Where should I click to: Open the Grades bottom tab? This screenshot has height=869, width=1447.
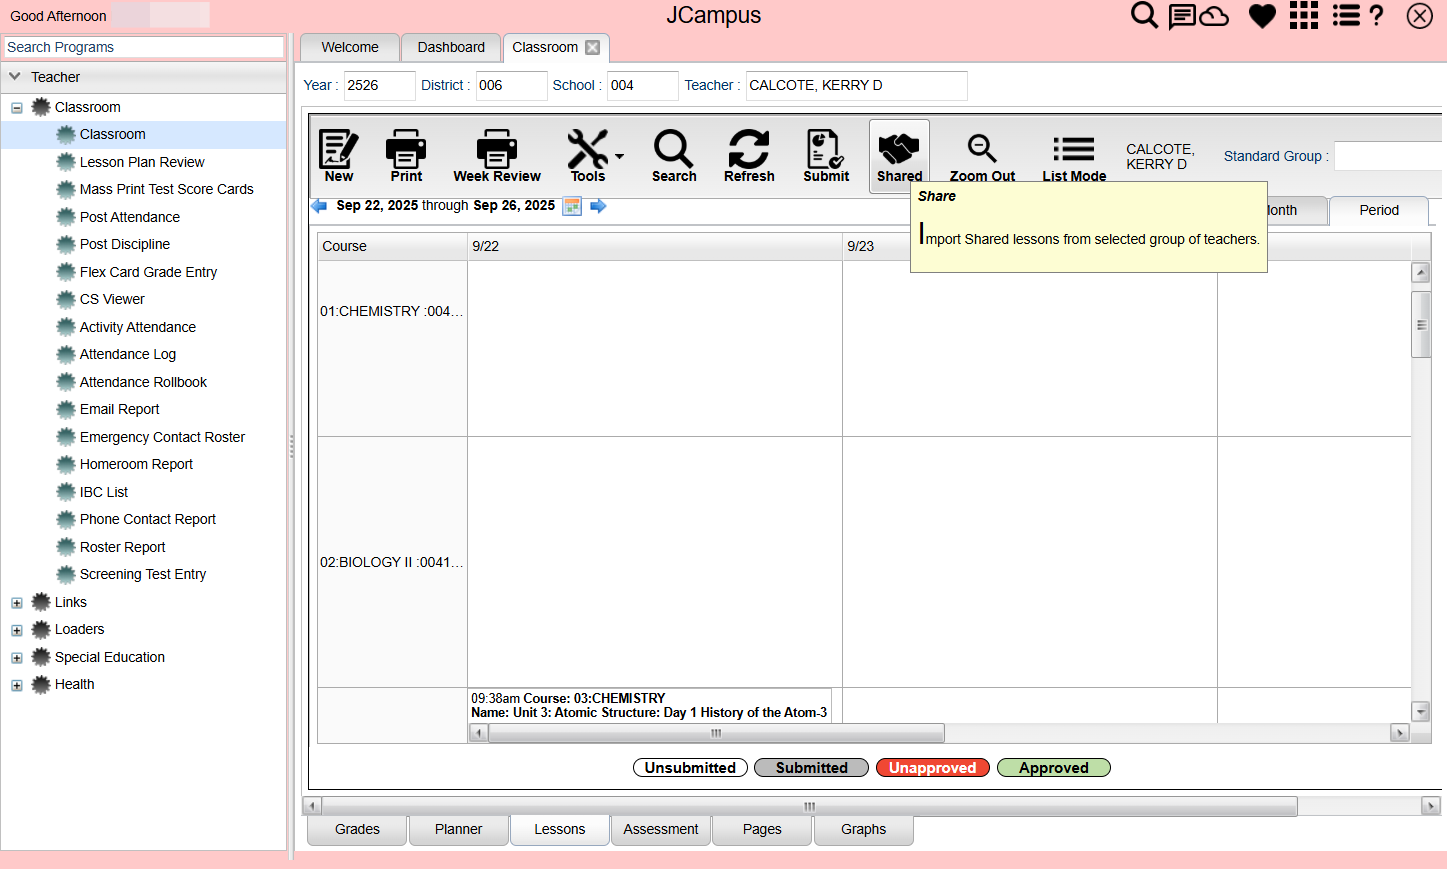pyautogui.click(x=357, y=830)
